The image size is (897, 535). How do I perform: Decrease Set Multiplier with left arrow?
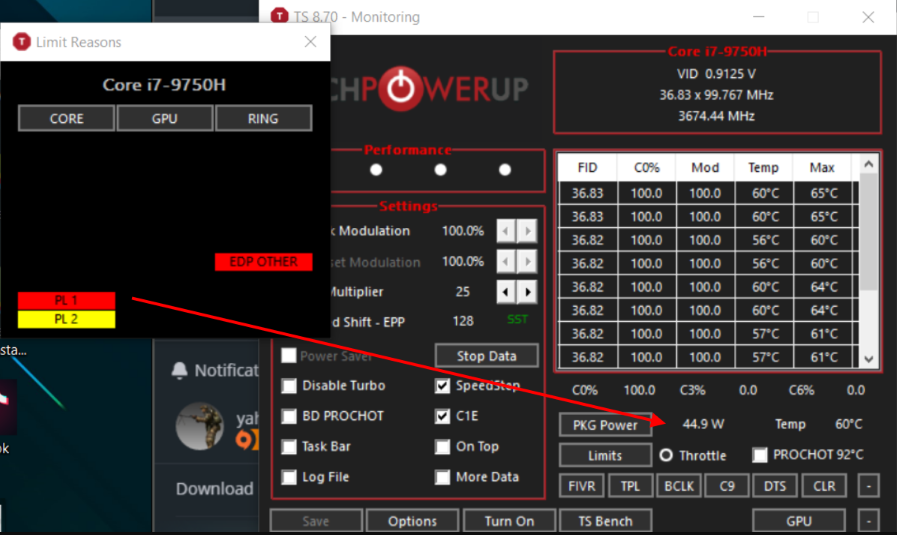pos(506,292)
